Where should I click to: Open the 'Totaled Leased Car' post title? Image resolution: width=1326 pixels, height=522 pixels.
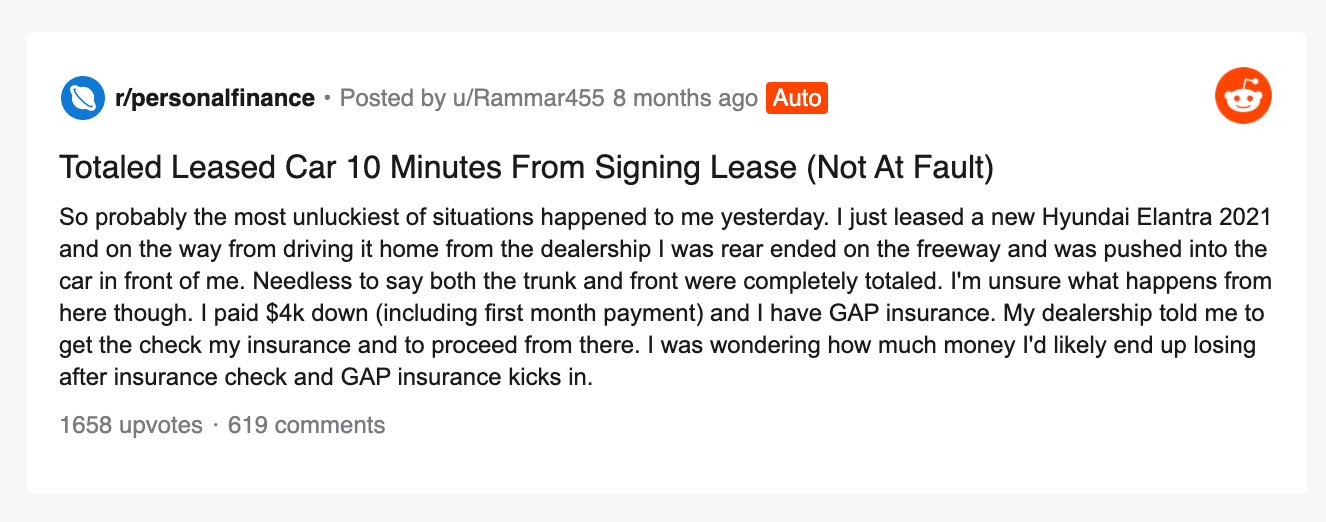[527, 168]
